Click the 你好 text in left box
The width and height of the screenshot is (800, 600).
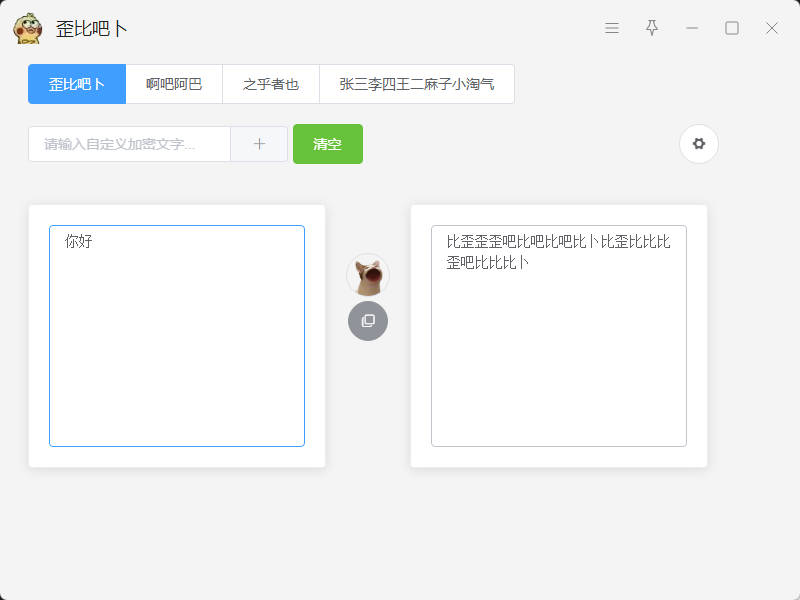(x=78, y=241)
